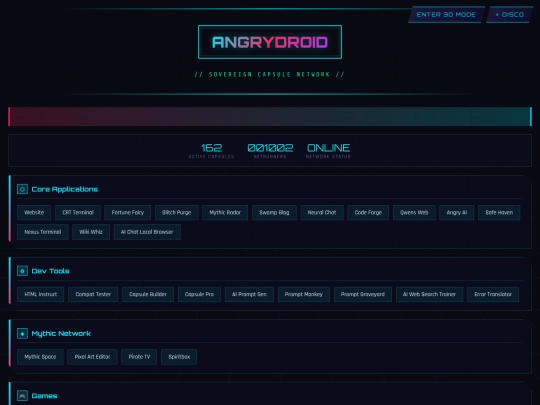
Task: Launch Mythic Radar
Action: 225,212
